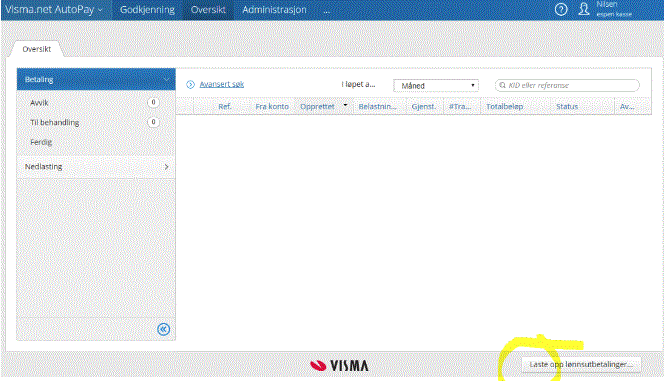
Task: Open the user profile icon
Action: coord(584,9)
